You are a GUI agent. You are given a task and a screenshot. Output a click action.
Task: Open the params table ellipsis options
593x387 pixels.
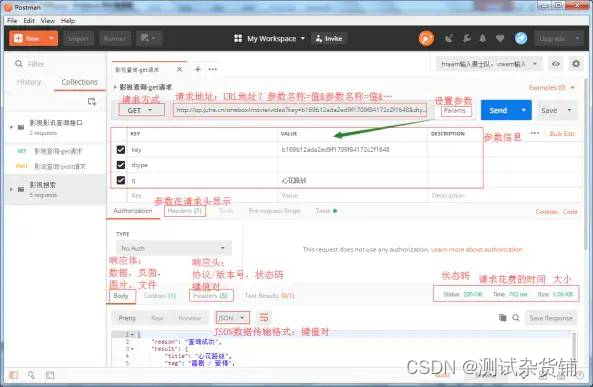(x=534, y=133)
